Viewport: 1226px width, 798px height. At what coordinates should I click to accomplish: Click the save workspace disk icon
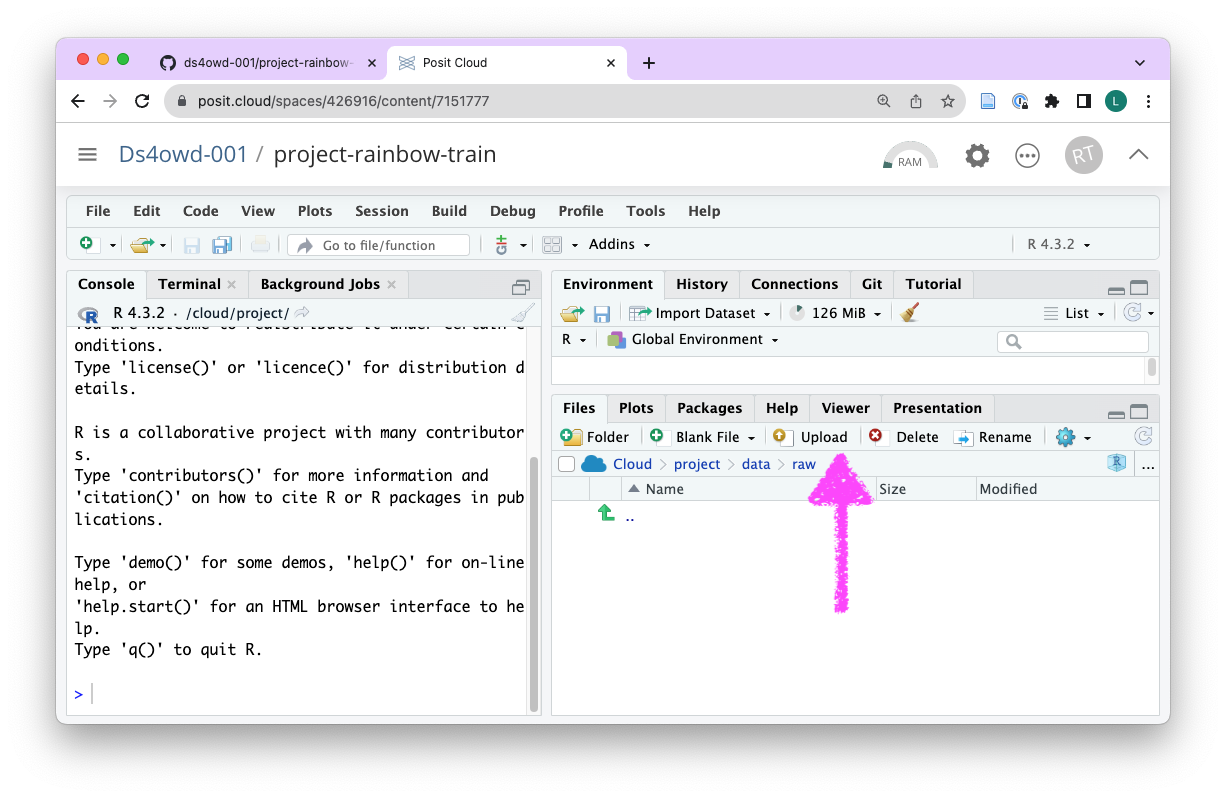click(602, 313)
